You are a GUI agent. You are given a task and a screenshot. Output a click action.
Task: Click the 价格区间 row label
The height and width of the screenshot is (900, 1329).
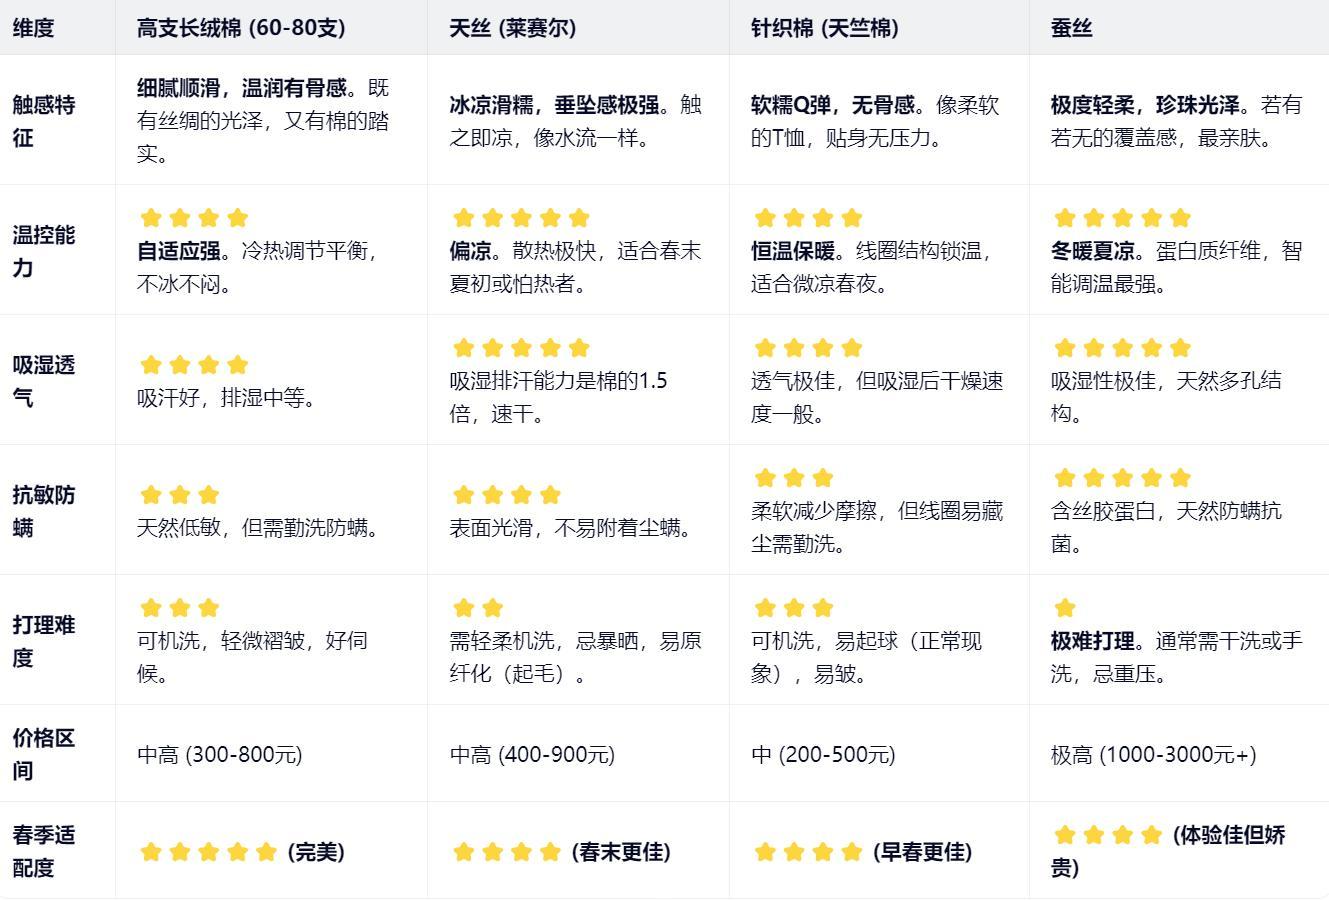(x=44, y=754)
